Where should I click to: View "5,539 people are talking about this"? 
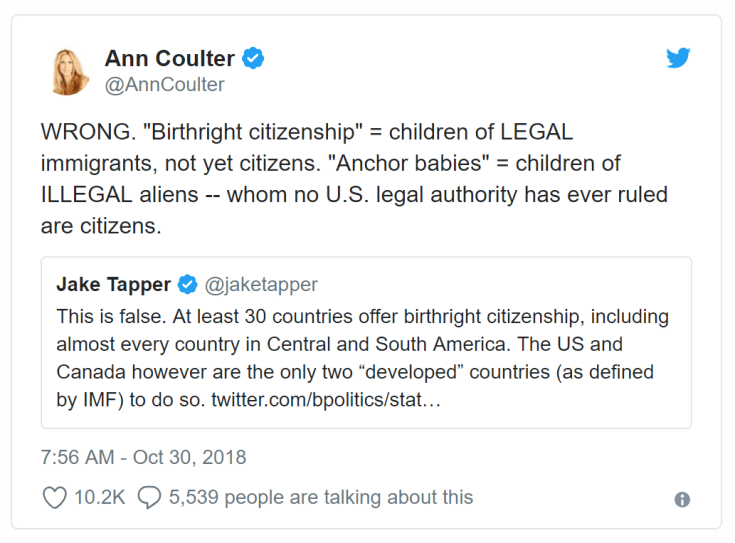click(x=320, y=497)
